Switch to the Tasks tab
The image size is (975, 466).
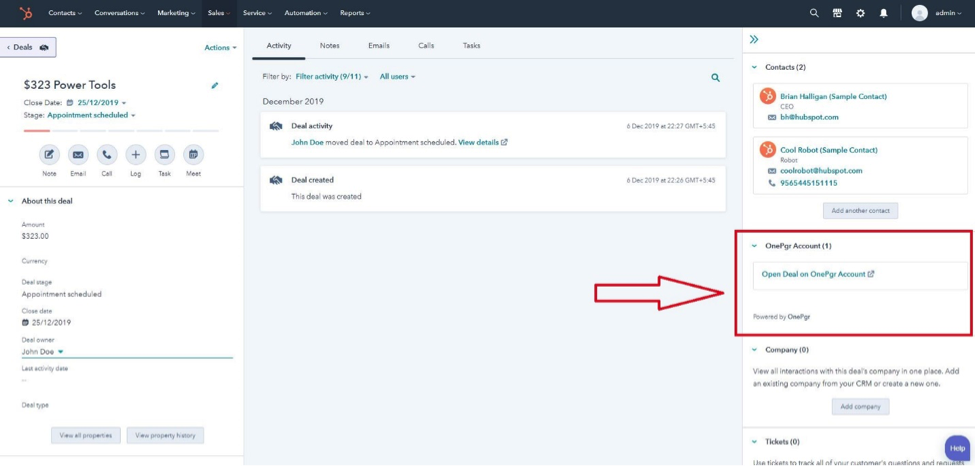[471, 45]
